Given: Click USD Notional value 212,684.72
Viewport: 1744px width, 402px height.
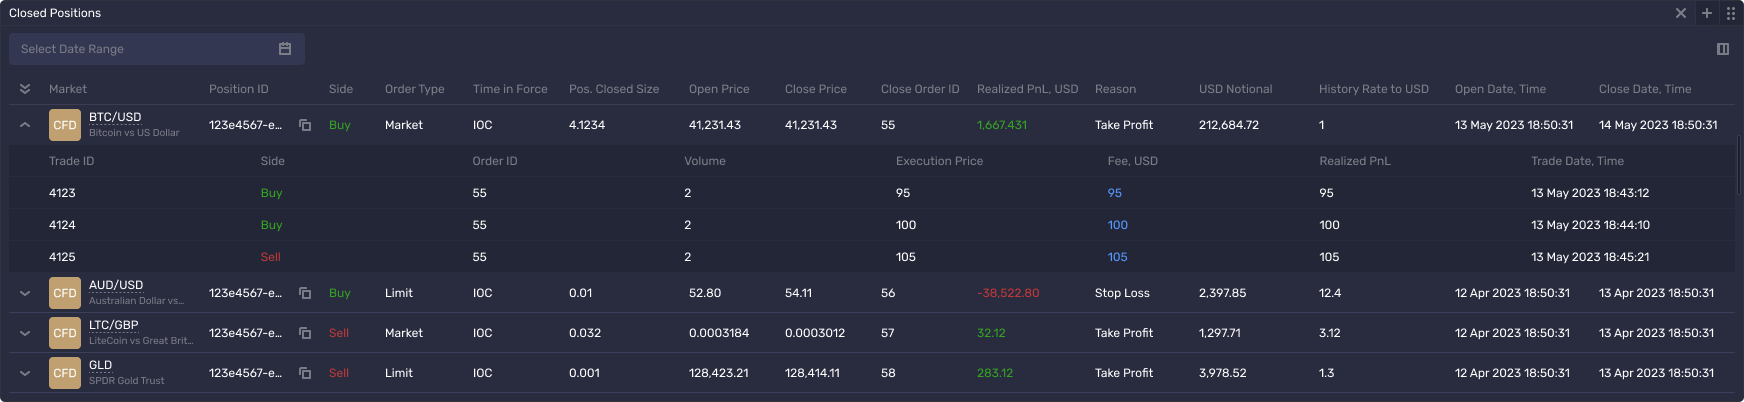Looking at the screenshot, I should pyautogui.click(x=1229, y=125).
